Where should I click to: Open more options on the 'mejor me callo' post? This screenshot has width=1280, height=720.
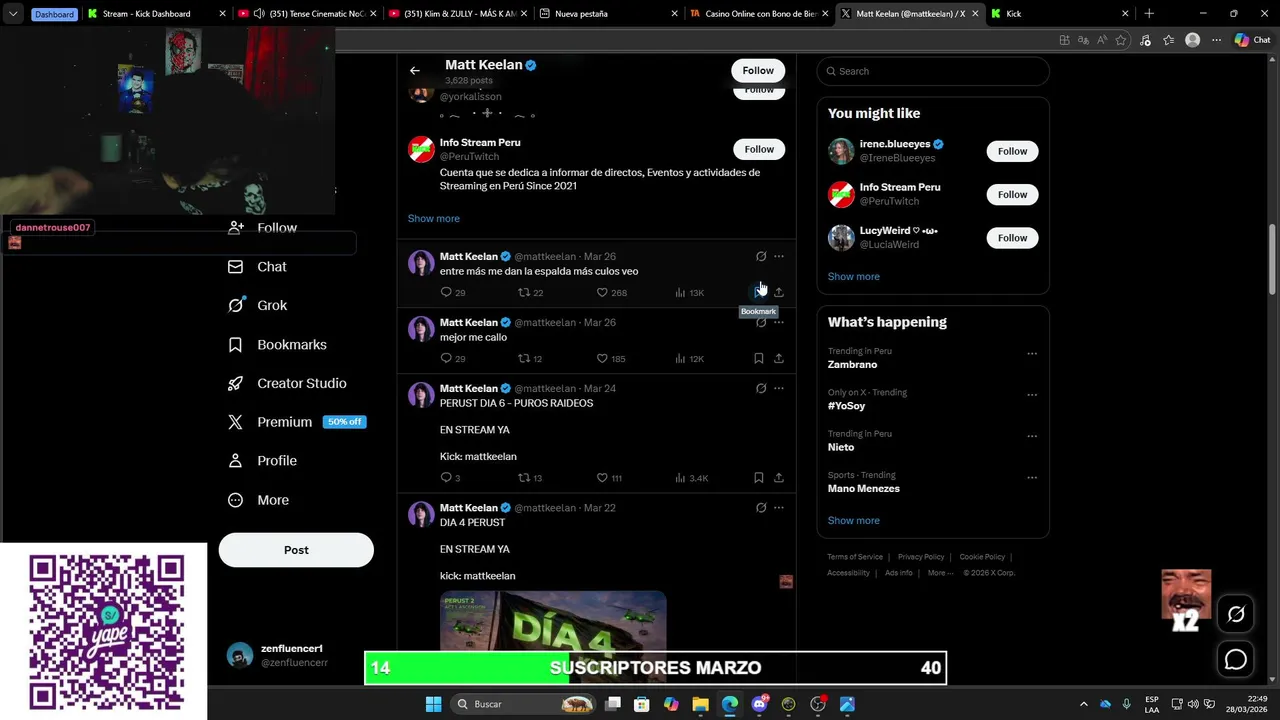tap(779, 323)
